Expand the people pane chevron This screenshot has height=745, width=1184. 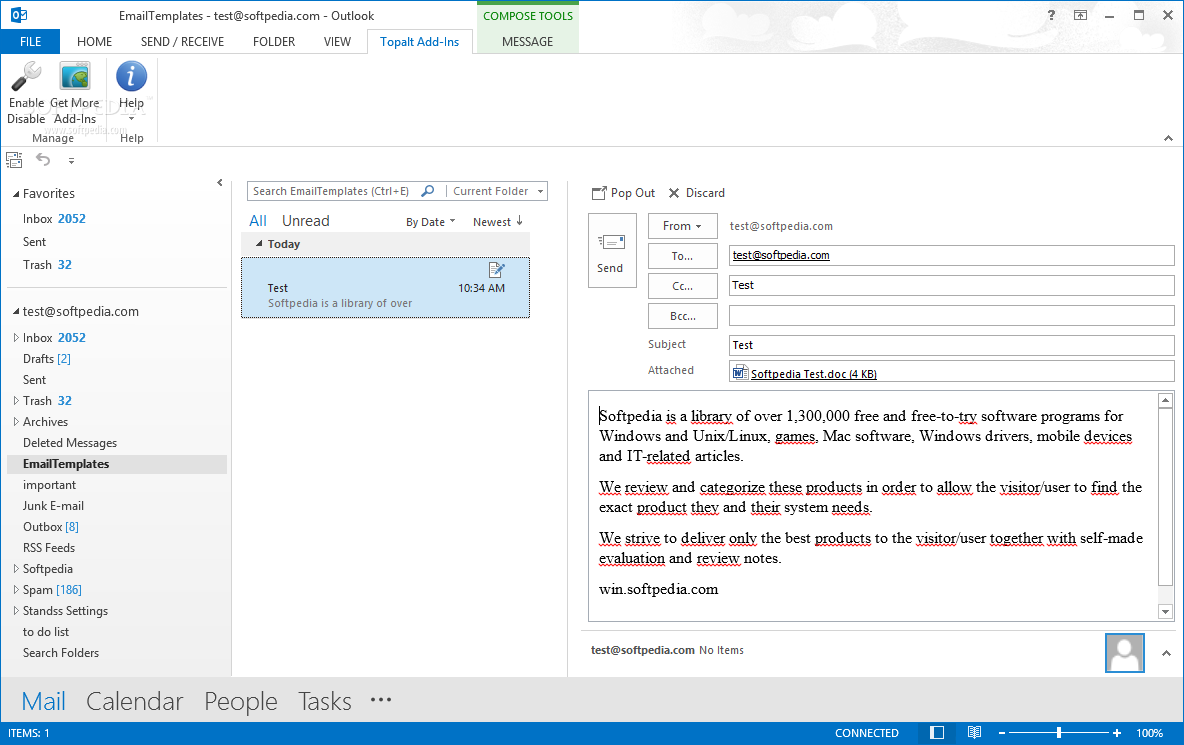[1167, 654]
